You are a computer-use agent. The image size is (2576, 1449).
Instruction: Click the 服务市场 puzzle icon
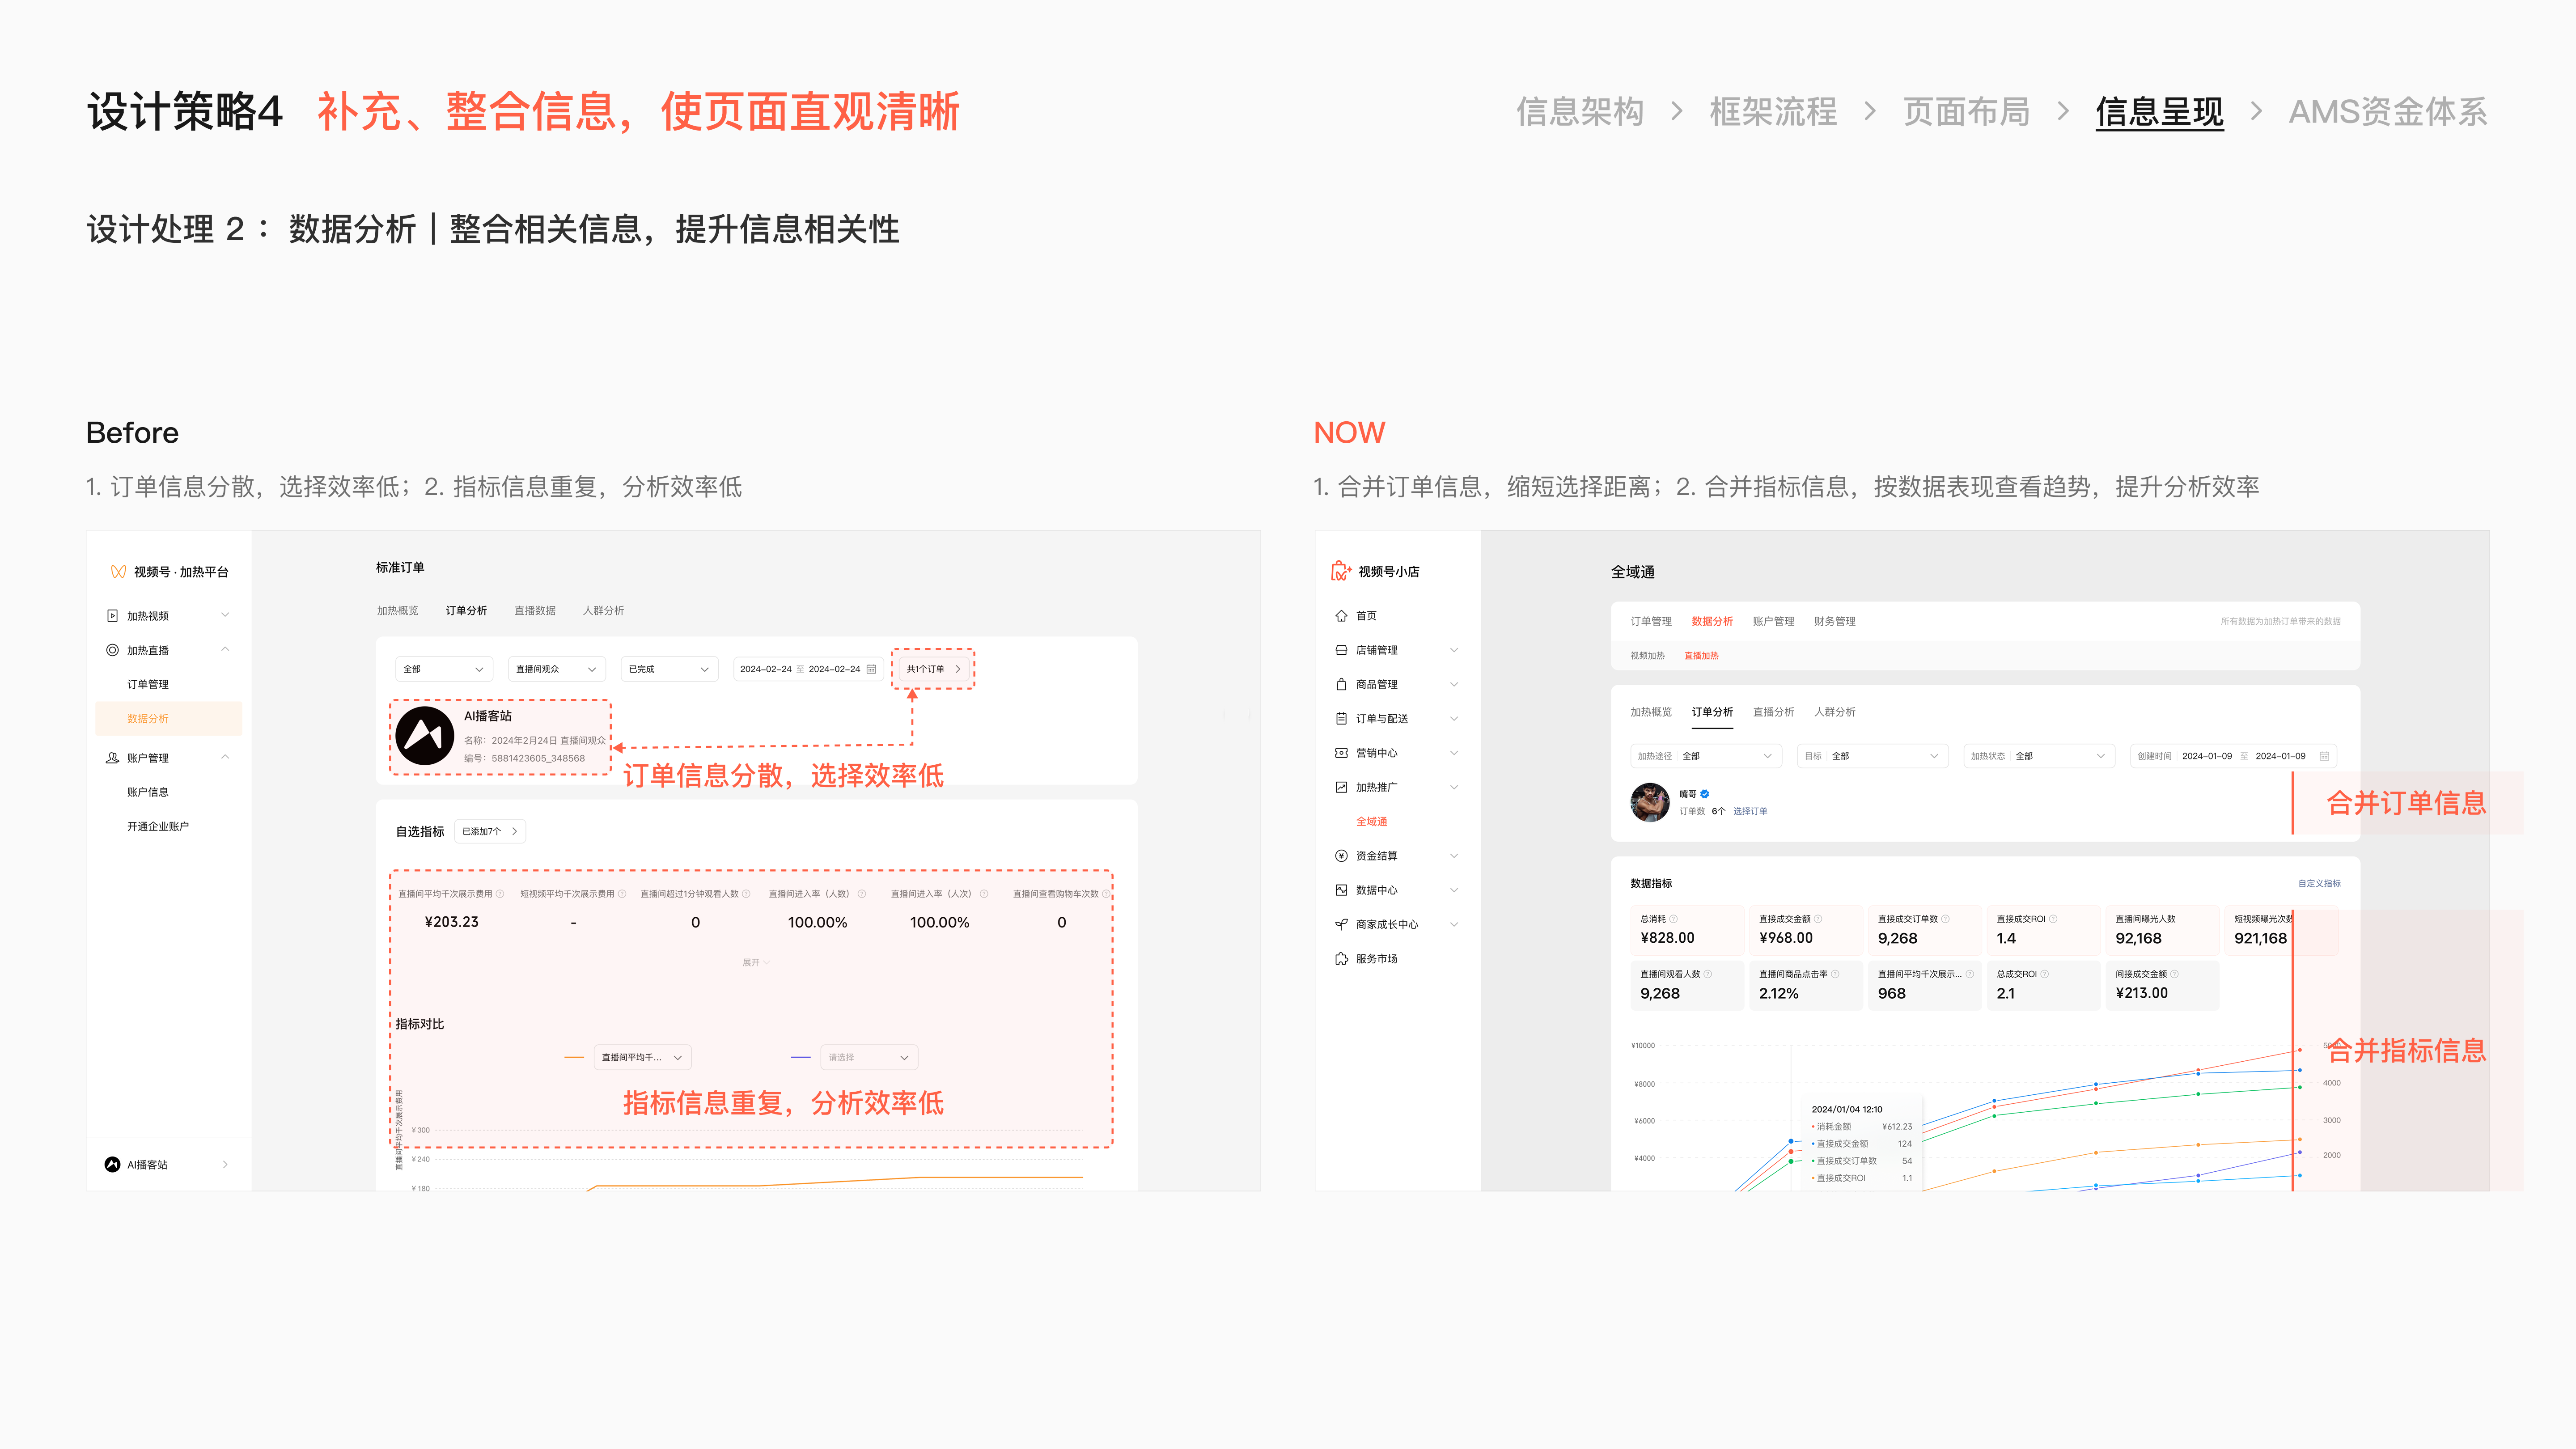(1341, 959)
